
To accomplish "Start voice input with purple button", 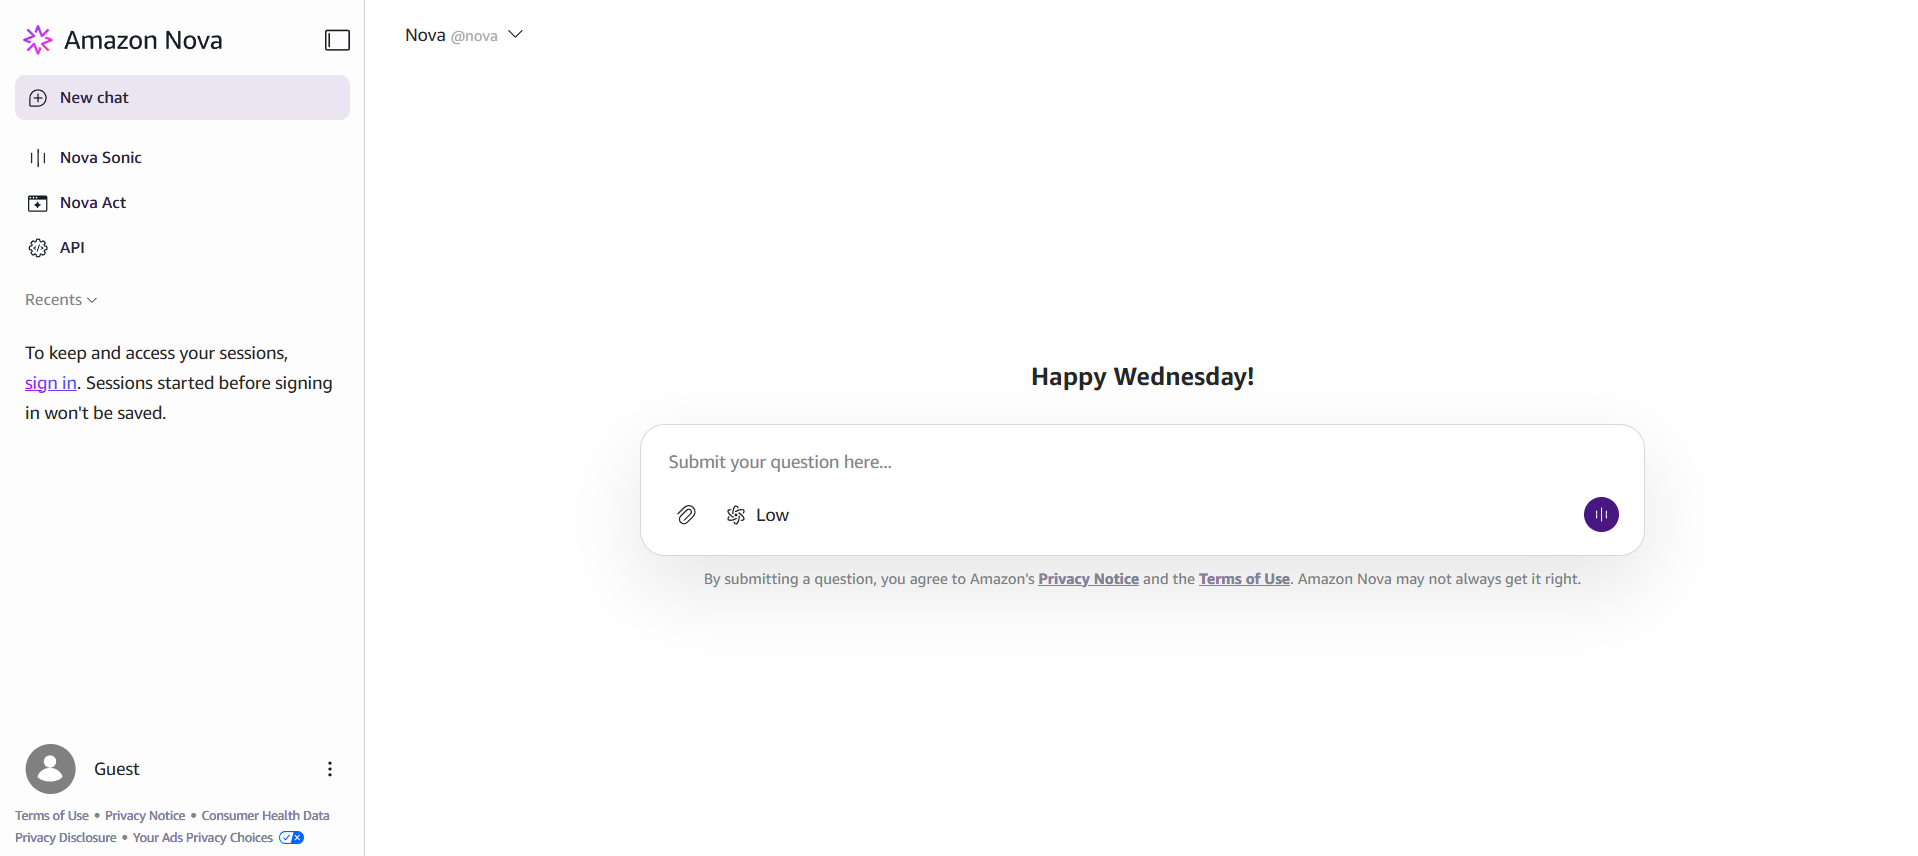I will (1601, 515).
